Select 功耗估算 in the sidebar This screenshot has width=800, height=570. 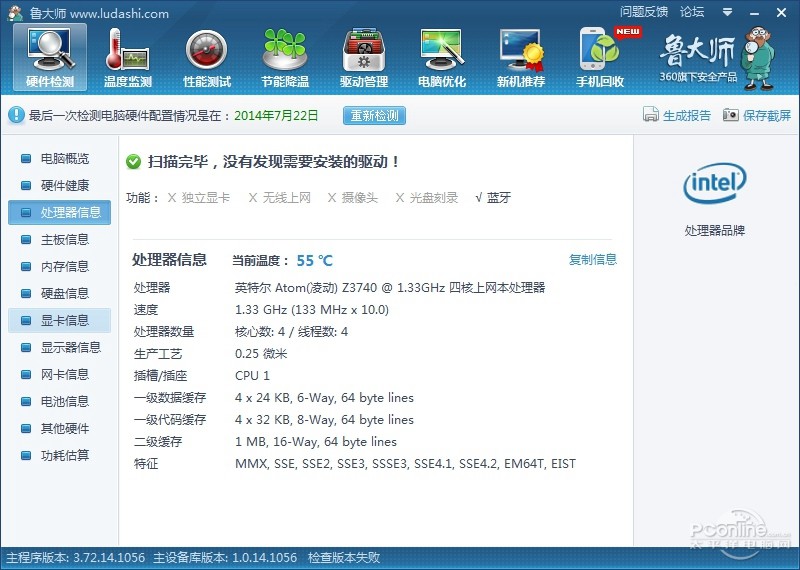click(x=60, y=455)
